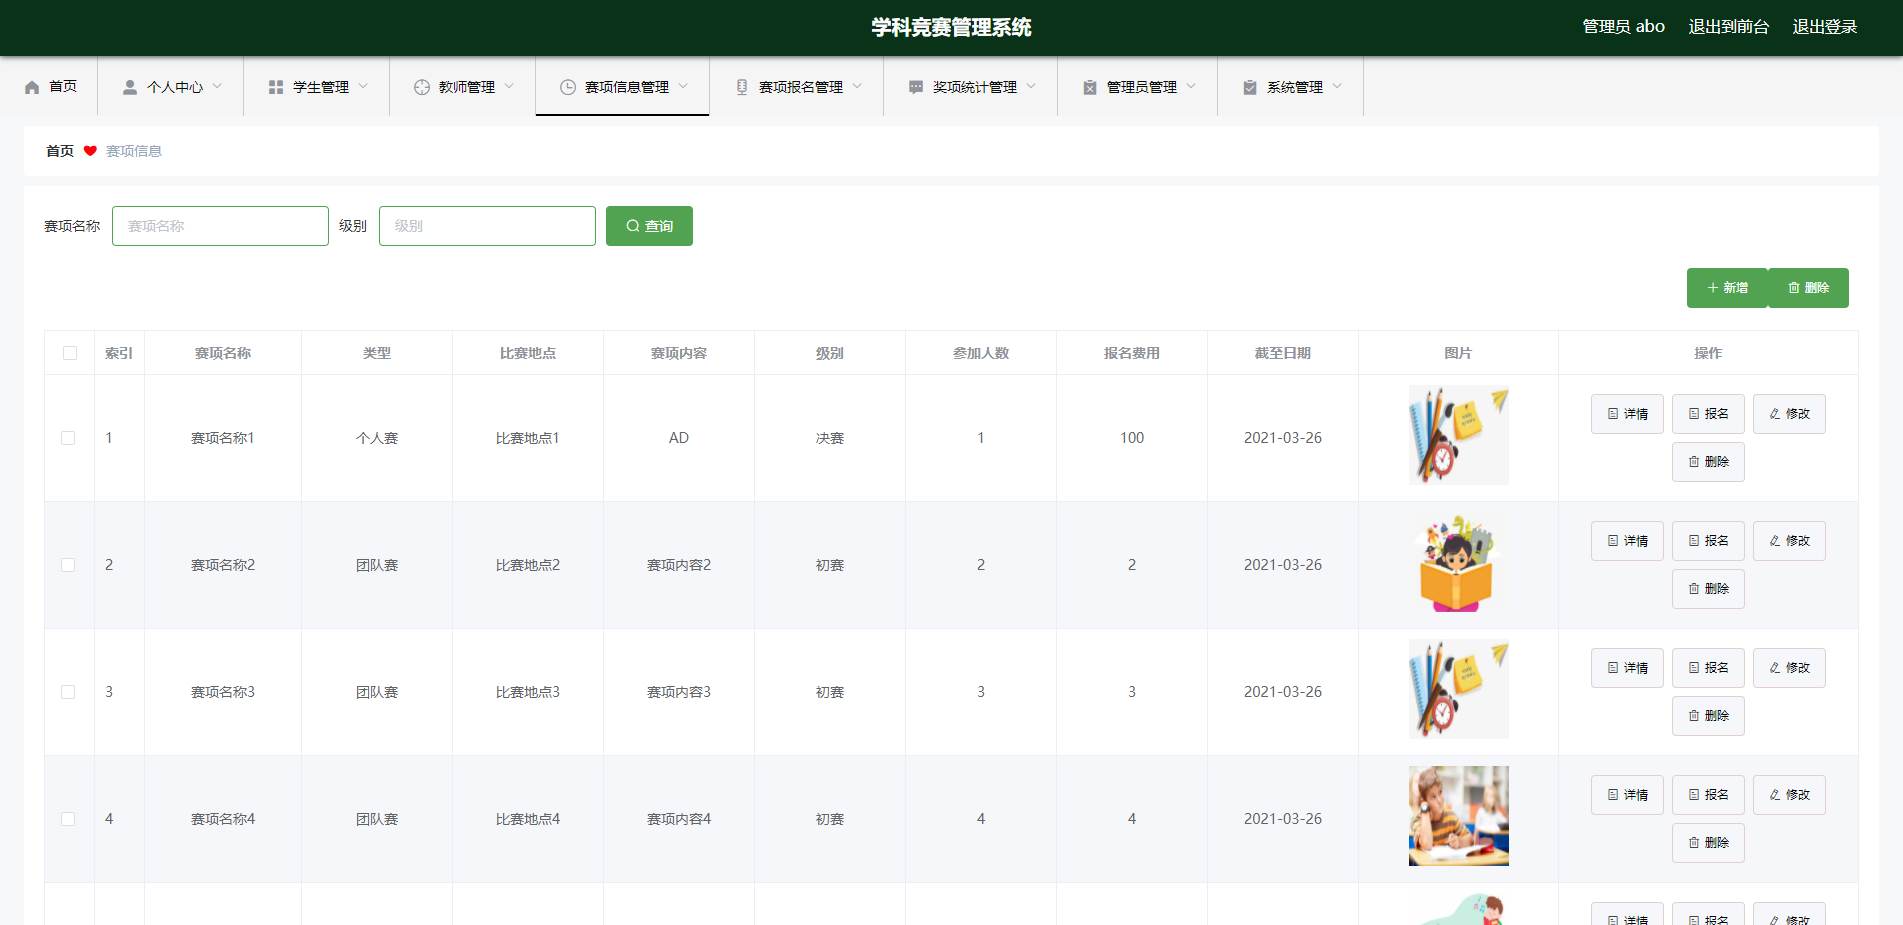Image resolution: width=1903 pixels, height=925 pixels.
Task: Expand the 赛项信息管理 dropdown arrow
Action: pos(683,86)
